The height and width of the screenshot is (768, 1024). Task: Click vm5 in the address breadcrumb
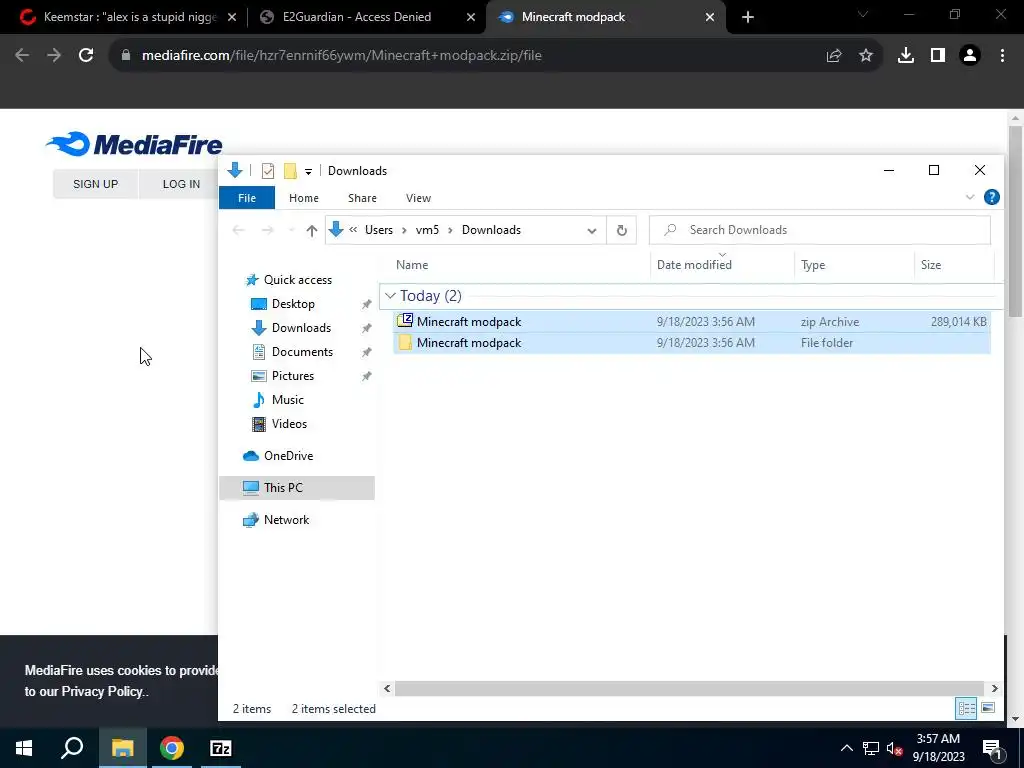coord(427,230)
